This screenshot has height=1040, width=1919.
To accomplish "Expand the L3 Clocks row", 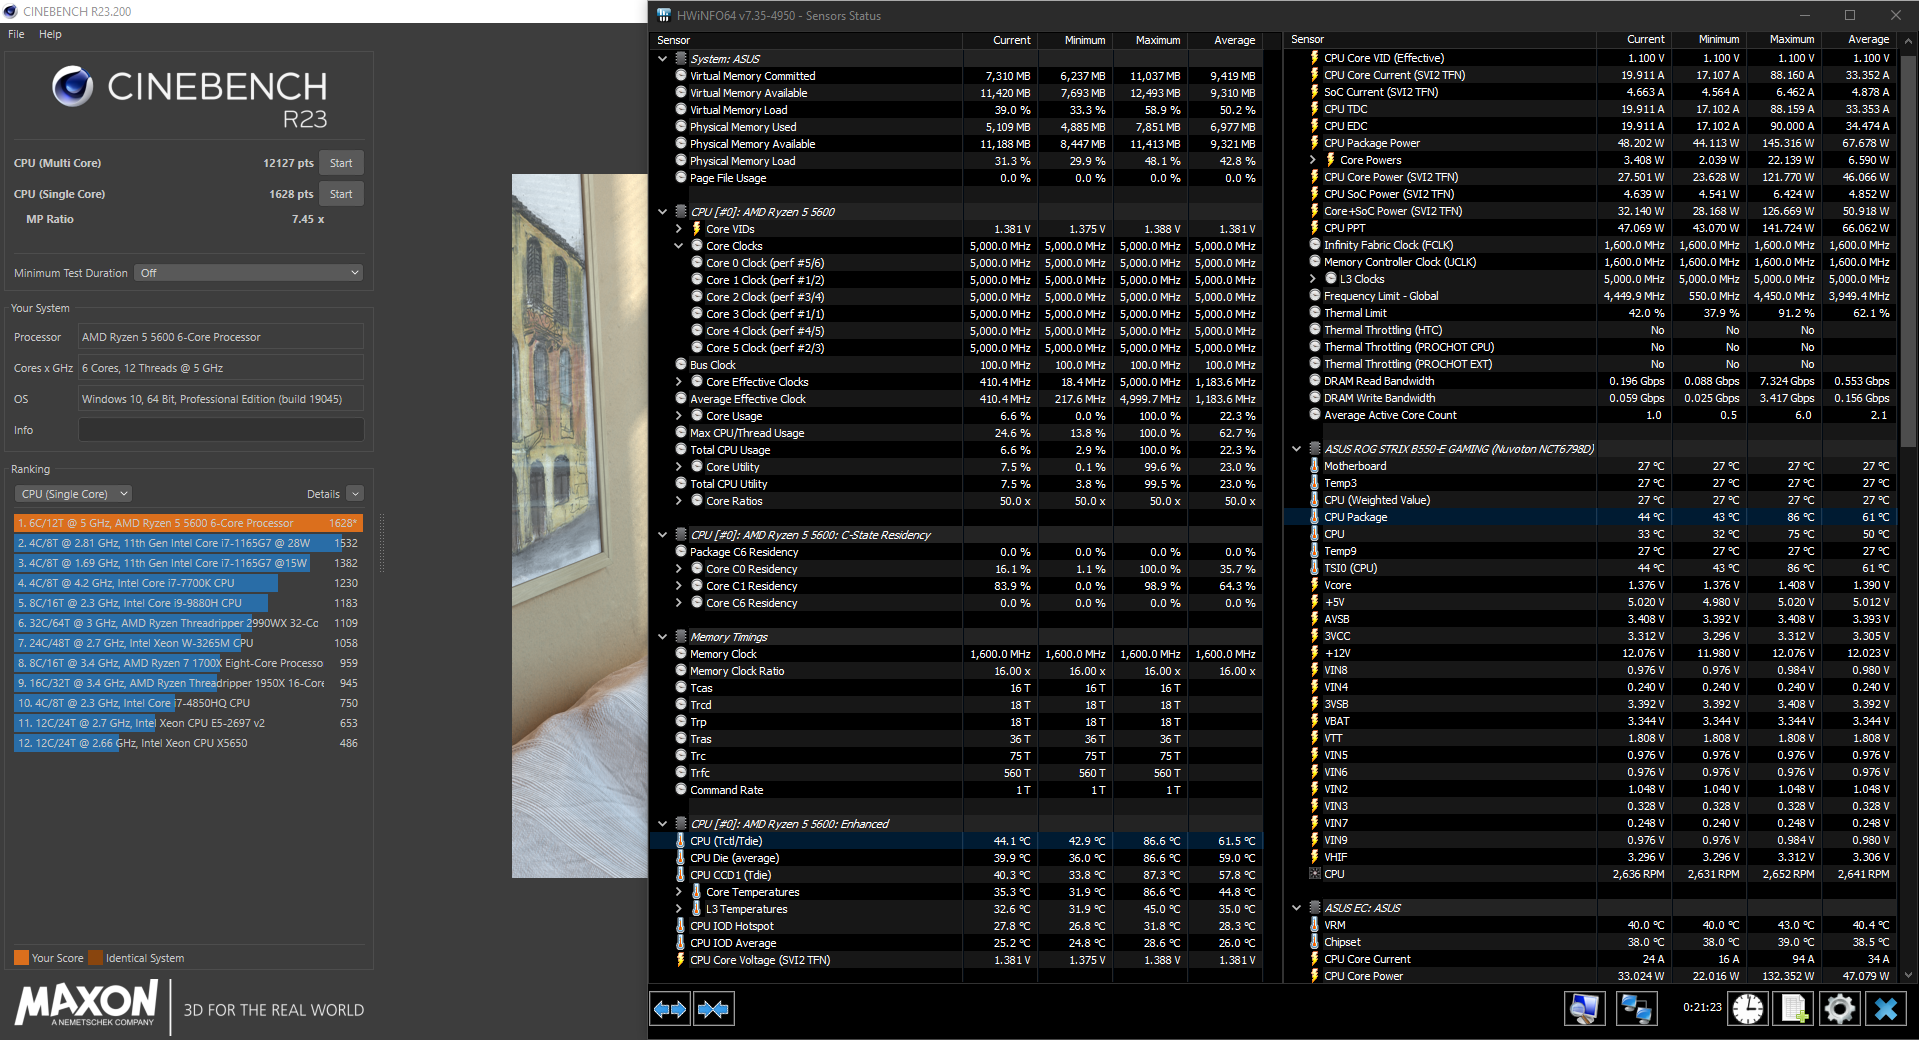I will click(x=1312, y=279).
